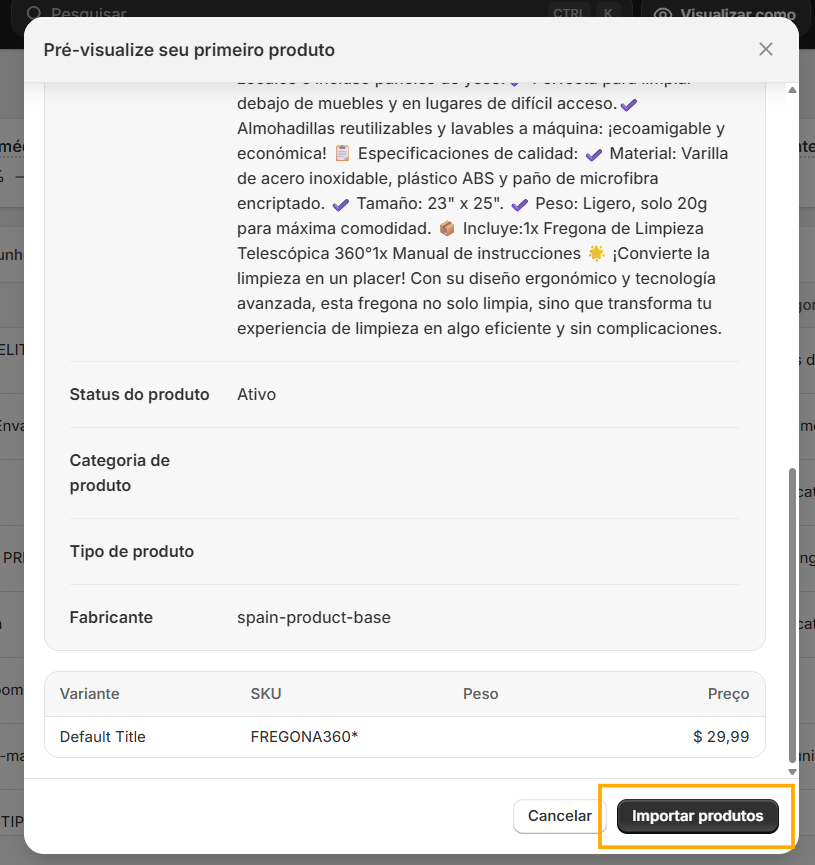
Task: Select the Default Title variant row
Action: pyautogui.click(x=404, y=737)
